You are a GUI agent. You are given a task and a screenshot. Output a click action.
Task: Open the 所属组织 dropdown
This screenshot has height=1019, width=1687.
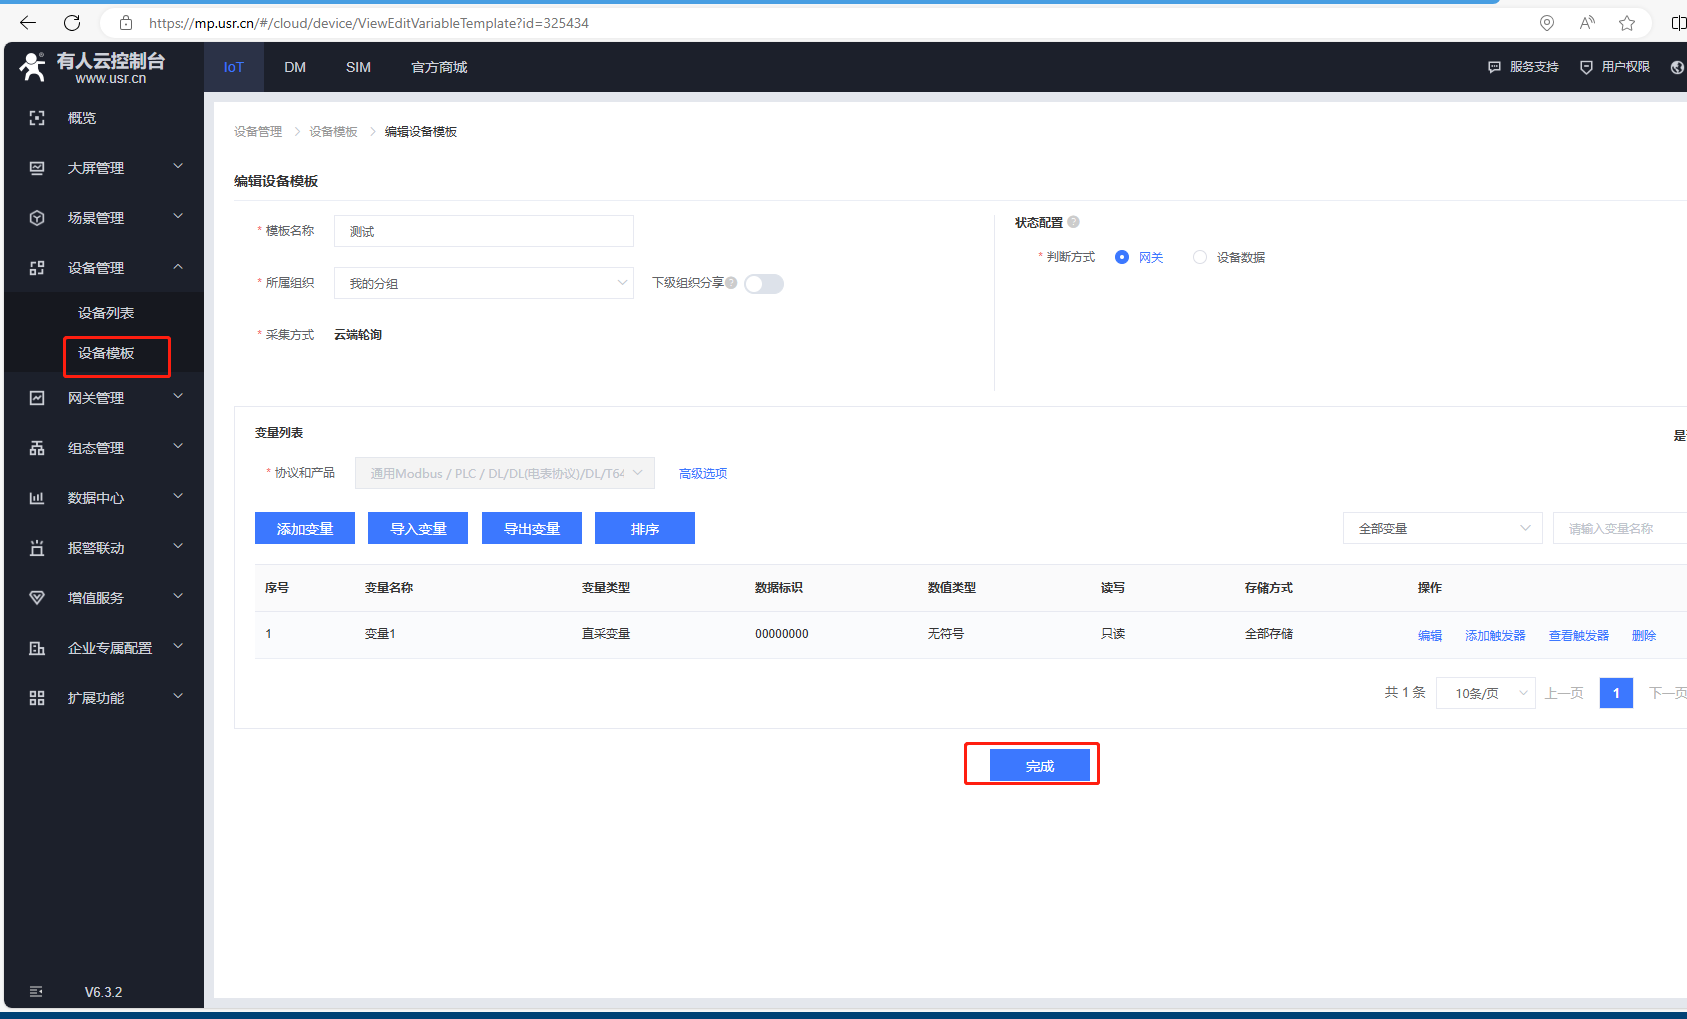483,283
